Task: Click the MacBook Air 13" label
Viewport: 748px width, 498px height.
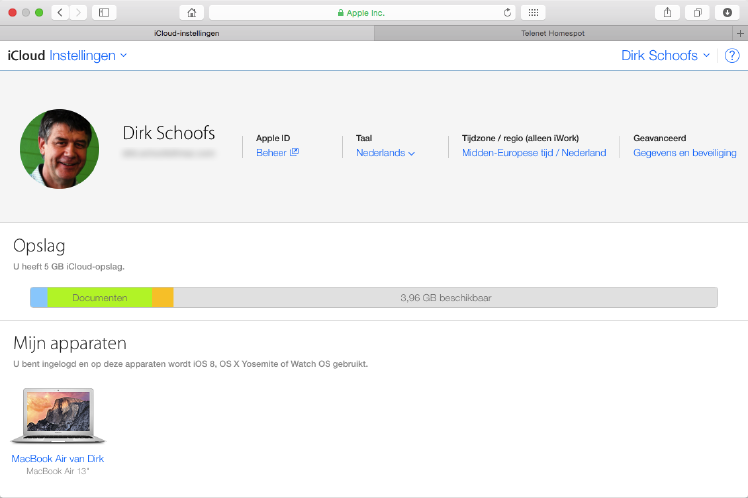Action: click(58, 471)
